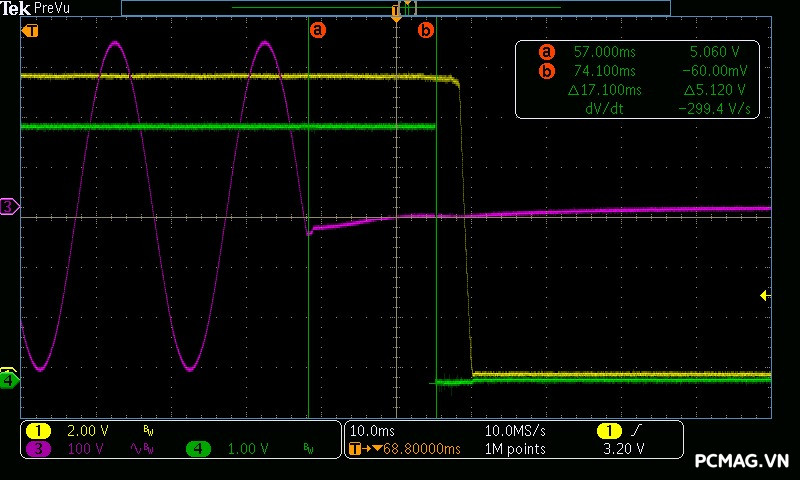Click the cursor 'b' marker on the waveform

click(x=426, y=30)
